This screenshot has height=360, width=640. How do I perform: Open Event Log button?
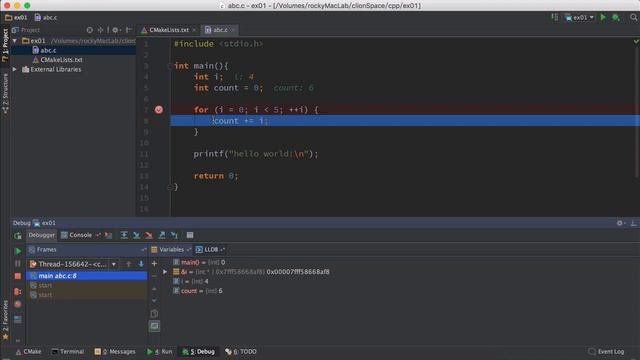[x=606, y=351]
